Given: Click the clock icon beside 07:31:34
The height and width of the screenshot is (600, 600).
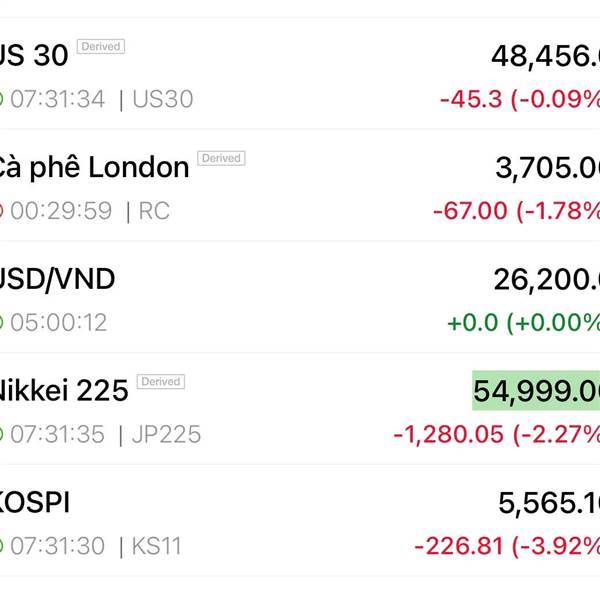Looking at the screenshot, I should pos(2,99).
